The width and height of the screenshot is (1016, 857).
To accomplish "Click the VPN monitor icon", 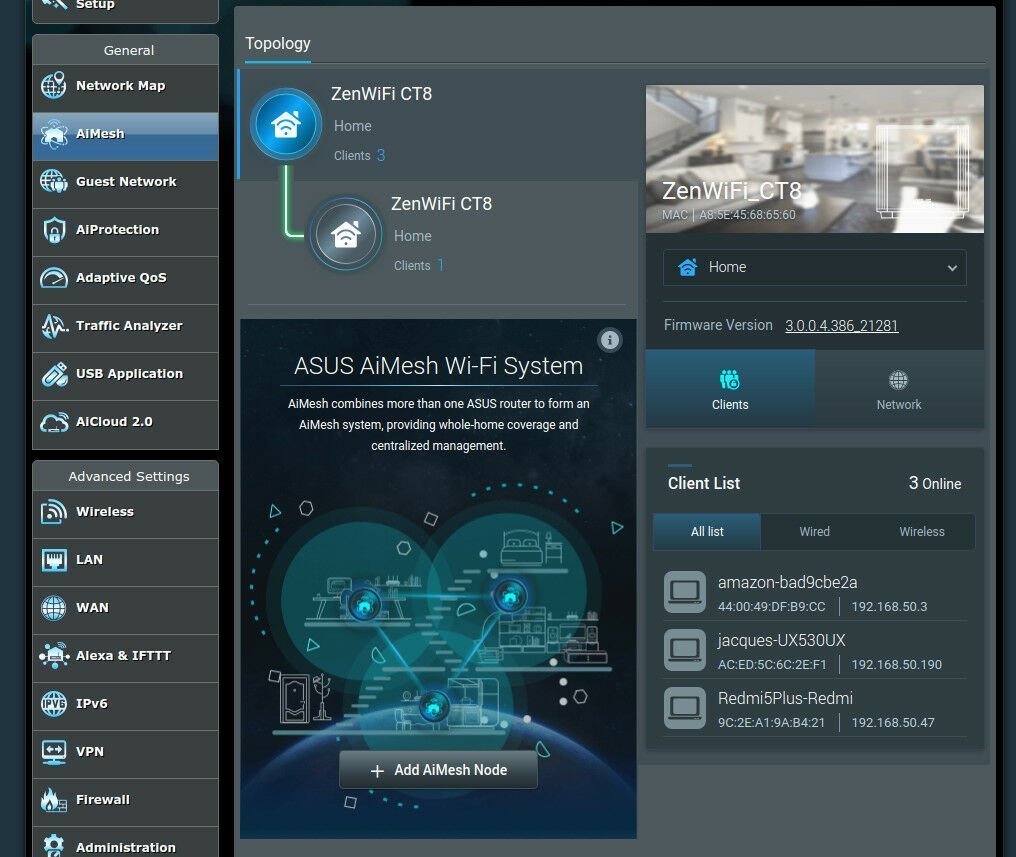I will pyautogui.click(x=54, y=752).
